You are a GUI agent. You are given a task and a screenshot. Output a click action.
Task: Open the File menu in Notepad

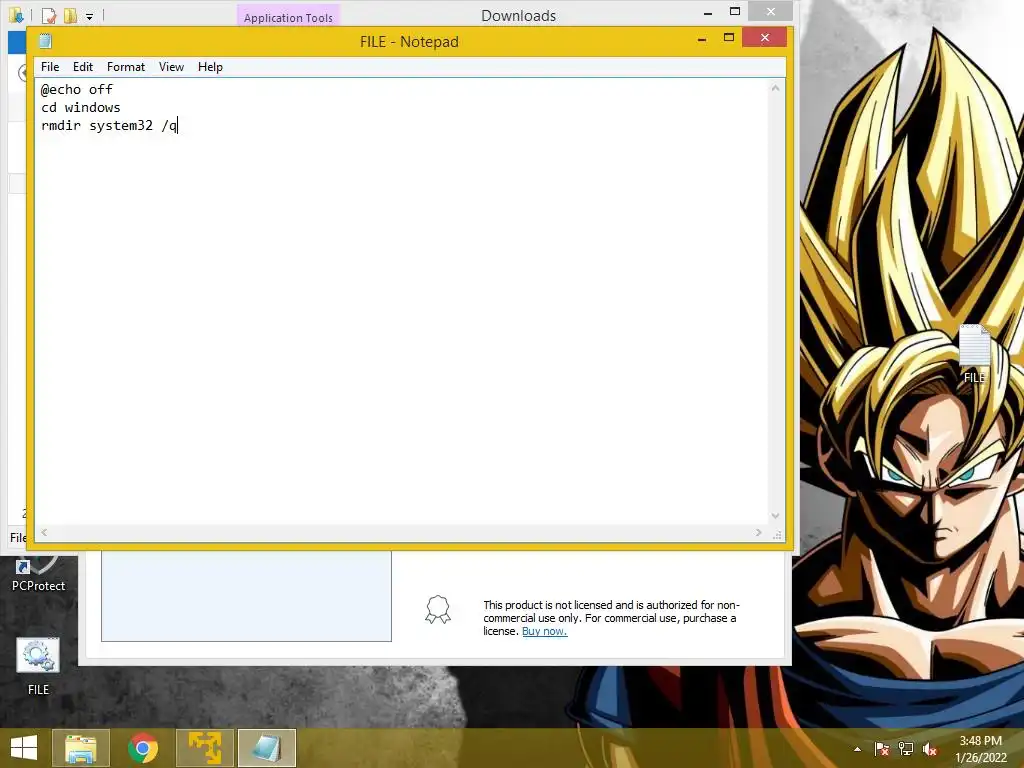(50, 67)
